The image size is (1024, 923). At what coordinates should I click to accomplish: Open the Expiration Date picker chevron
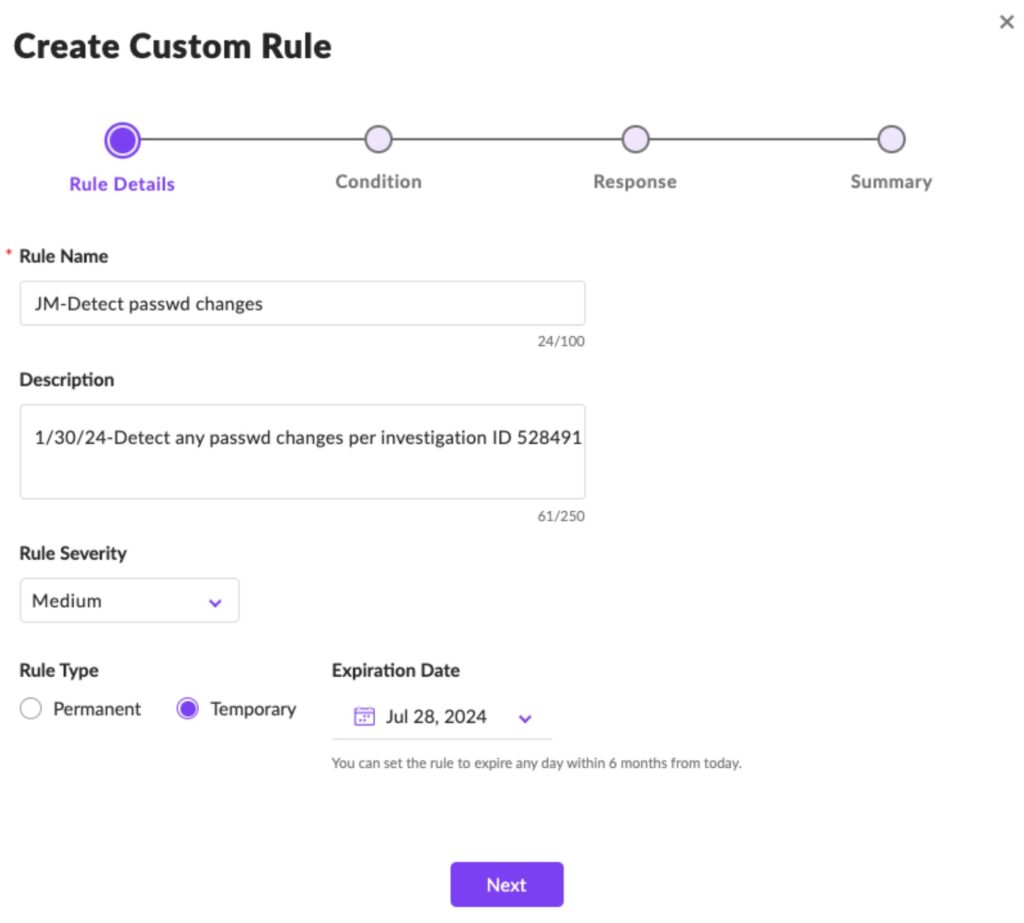pyautogui.click(x=525, y=717)
